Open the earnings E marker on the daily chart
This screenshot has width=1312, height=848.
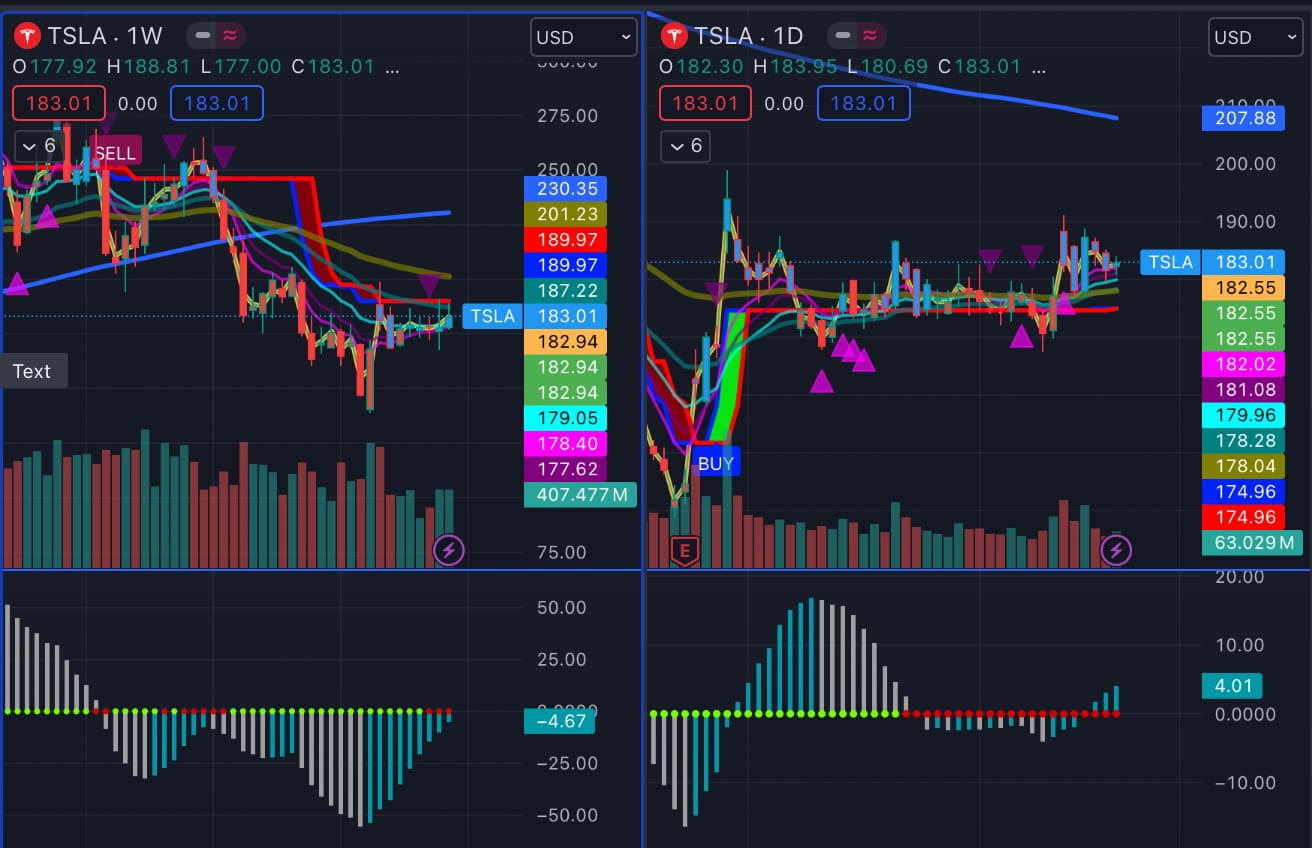coord(685,550)
